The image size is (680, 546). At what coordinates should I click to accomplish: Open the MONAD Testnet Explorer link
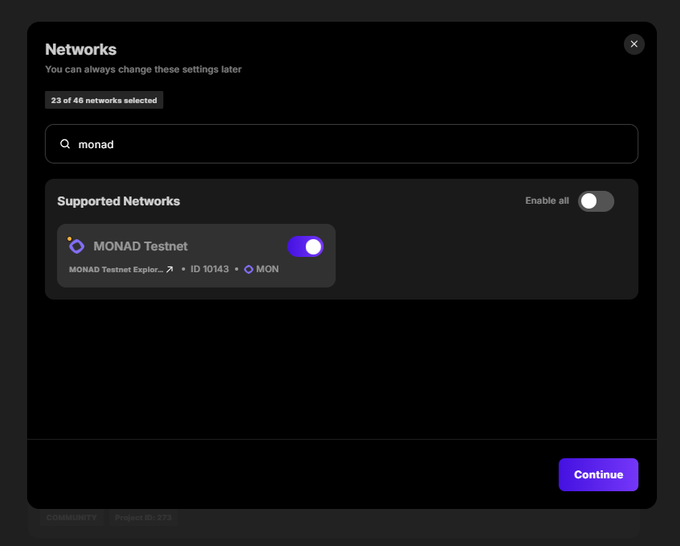pyautogui.click(x=116, y=269)
